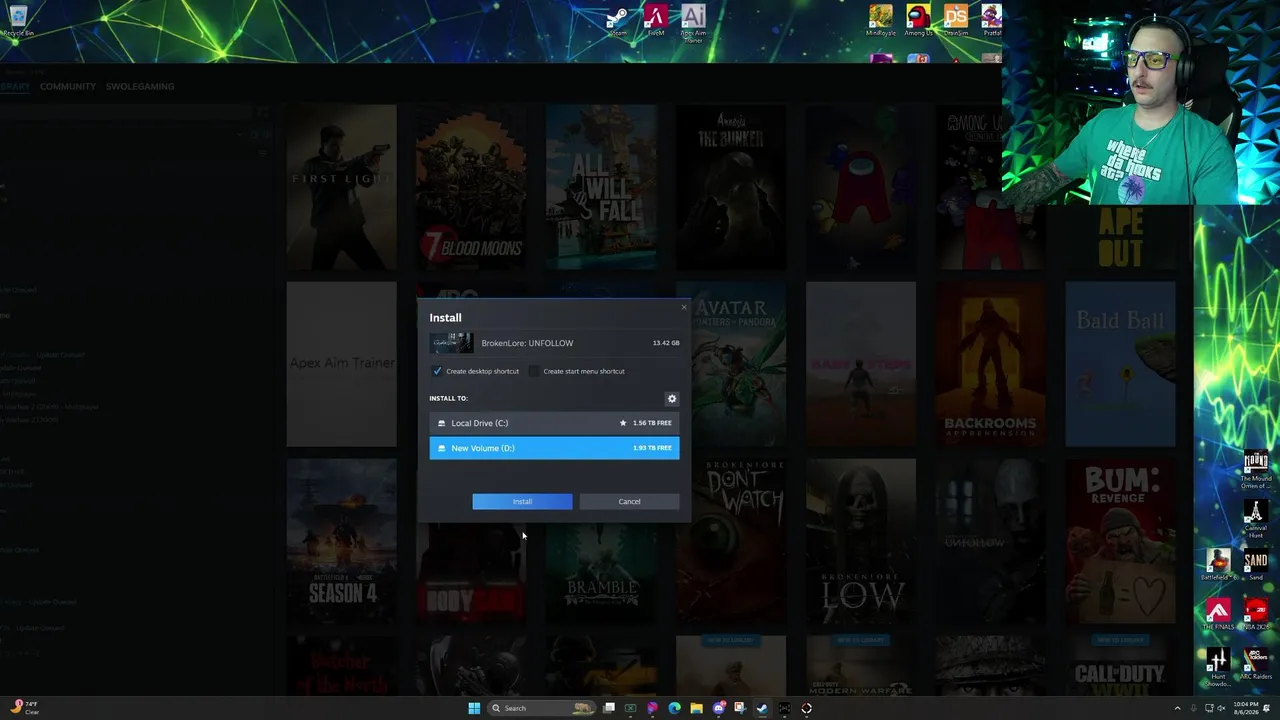Open the MiniRoyale desktop shortcut
Screen dimensions: 1280x720
point(881,21)
